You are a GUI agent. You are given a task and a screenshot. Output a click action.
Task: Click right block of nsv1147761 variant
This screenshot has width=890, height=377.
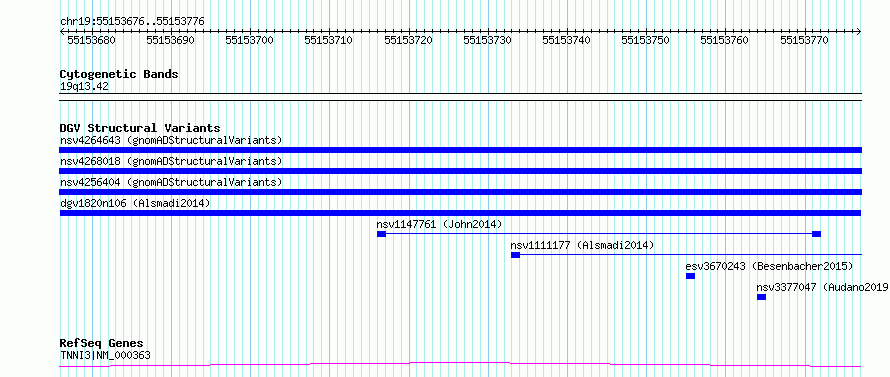816,234
